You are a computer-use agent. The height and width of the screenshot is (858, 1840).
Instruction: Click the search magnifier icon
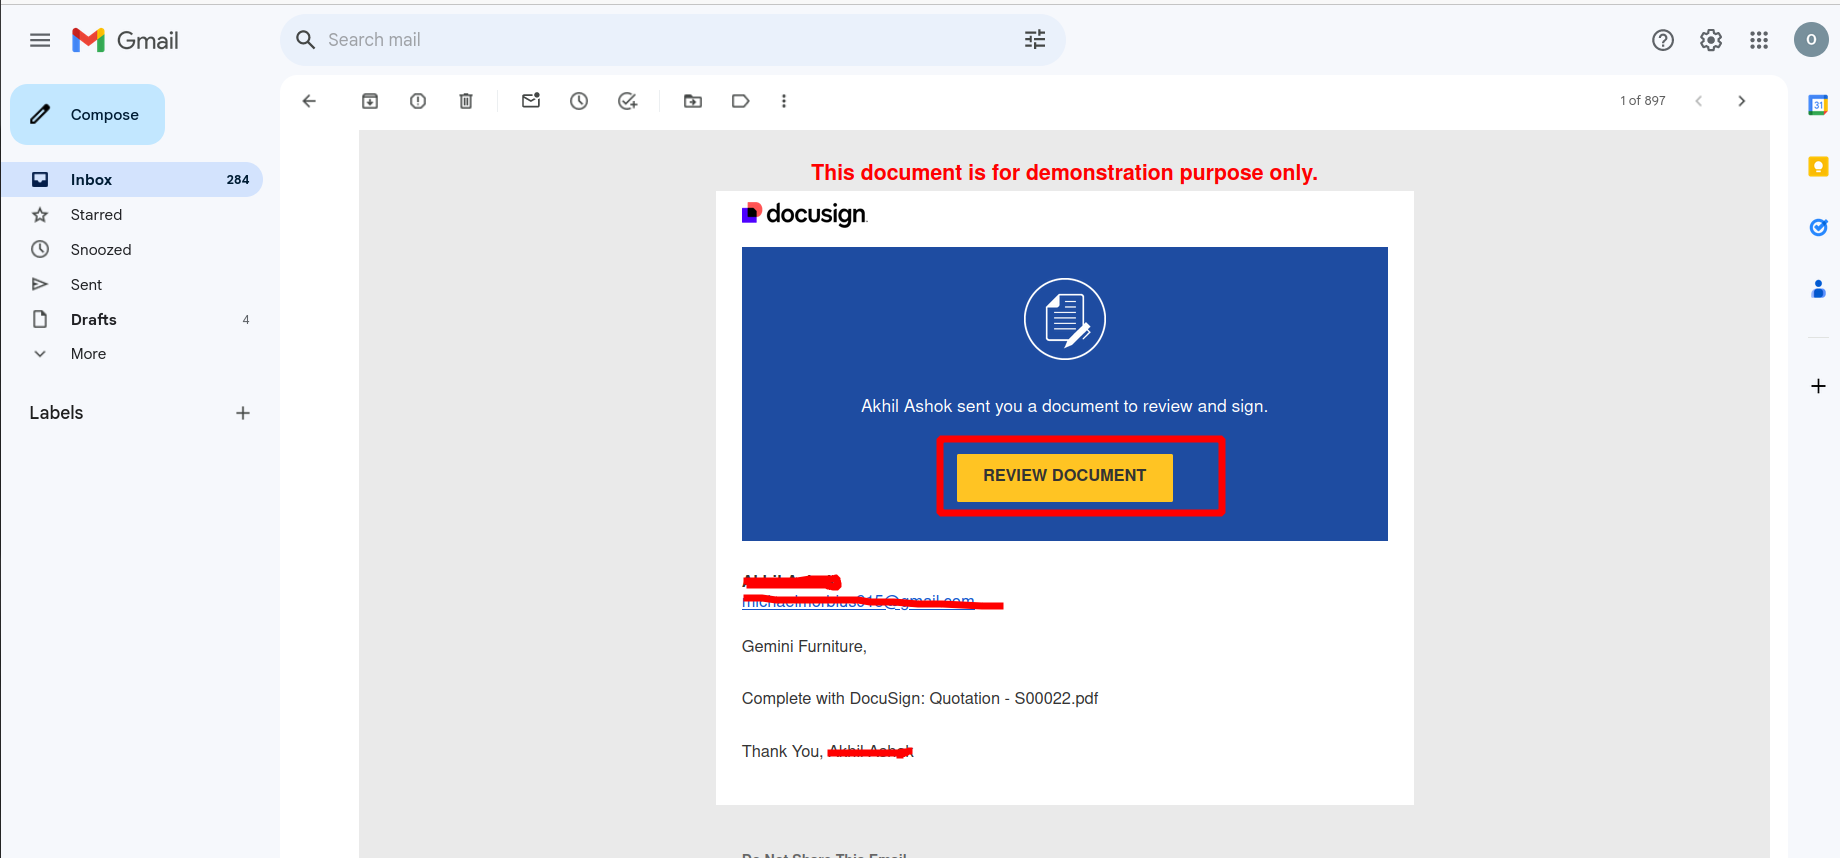[x=306, y=40]
